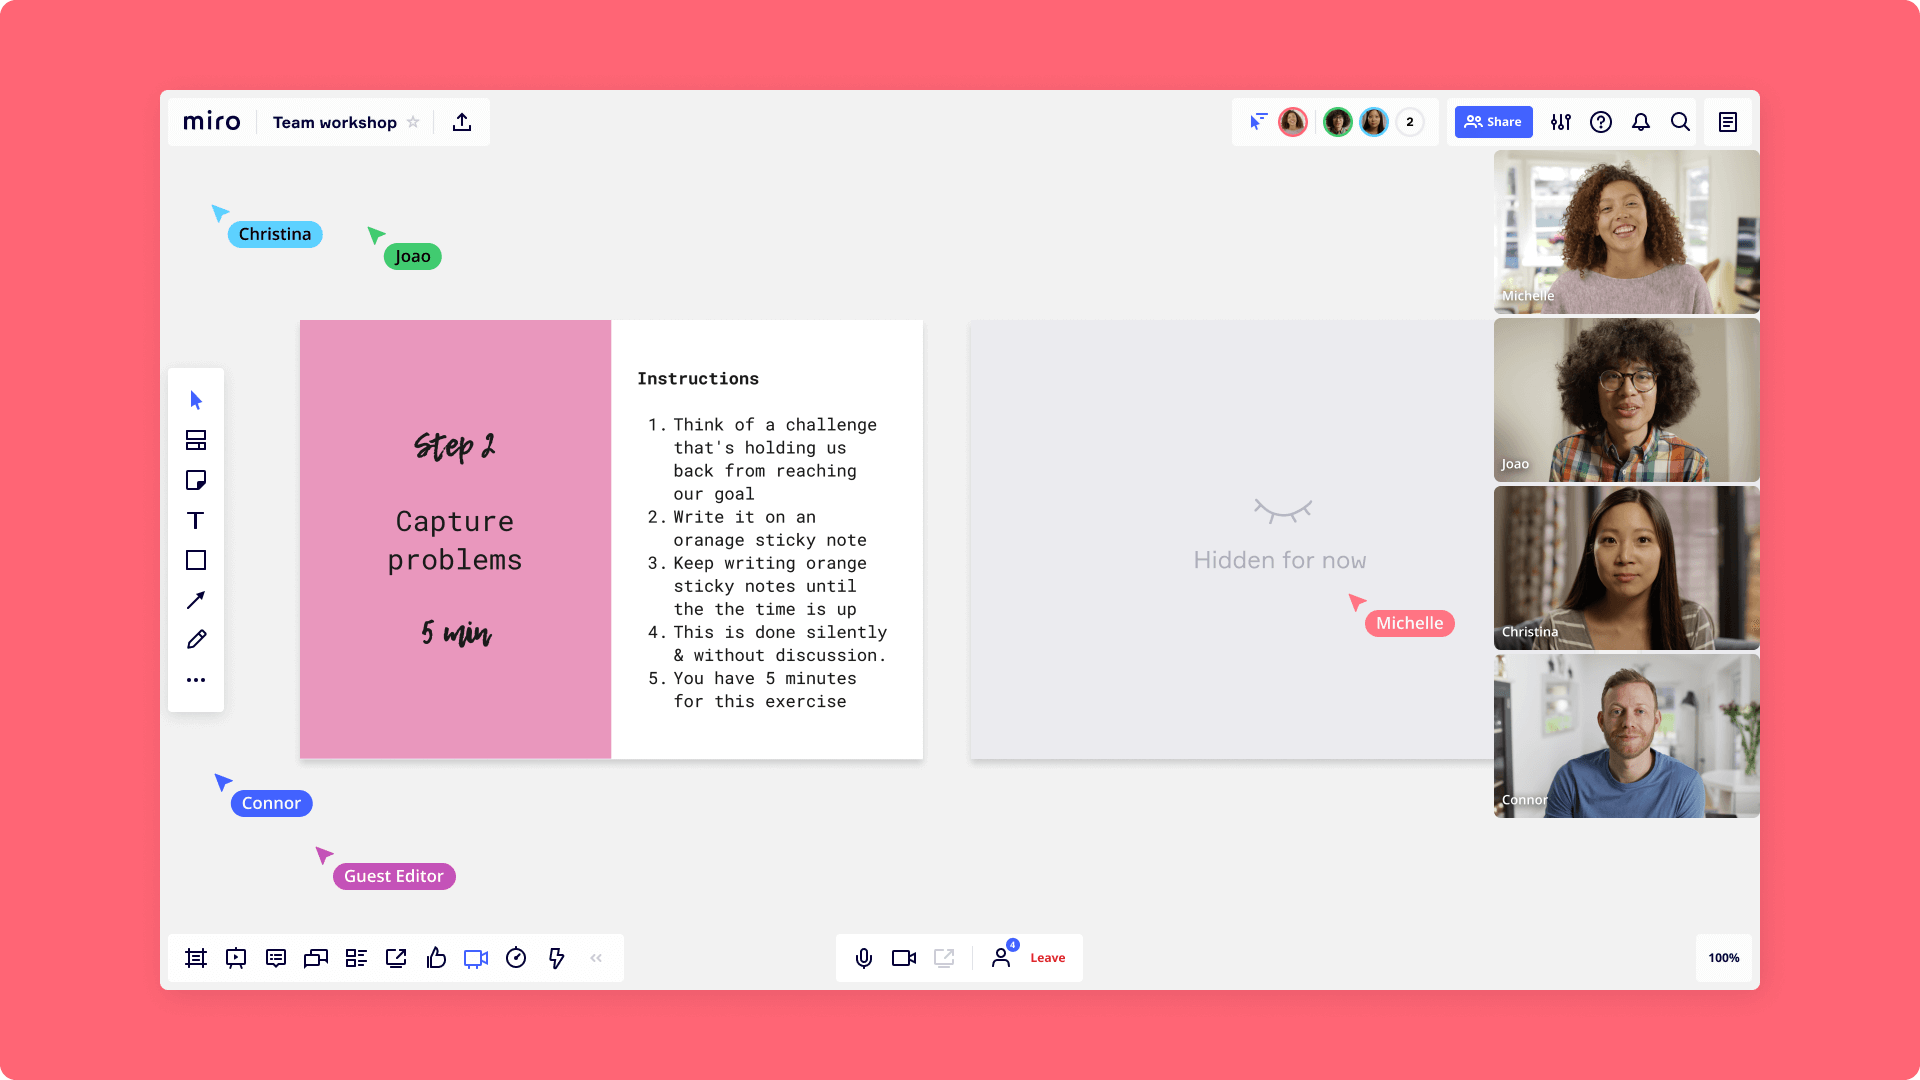1920x1080 pixels.
Task: Select the Text tool
Action: click(195, 520)
